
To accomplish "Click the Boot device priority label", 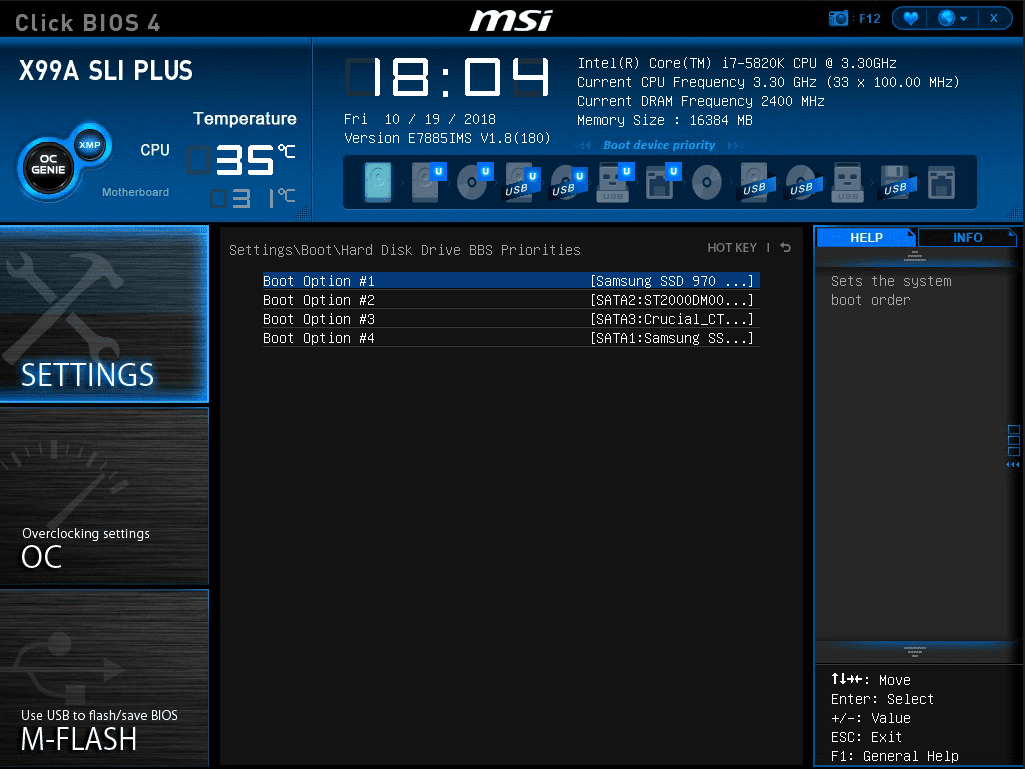I will (659, 145).
